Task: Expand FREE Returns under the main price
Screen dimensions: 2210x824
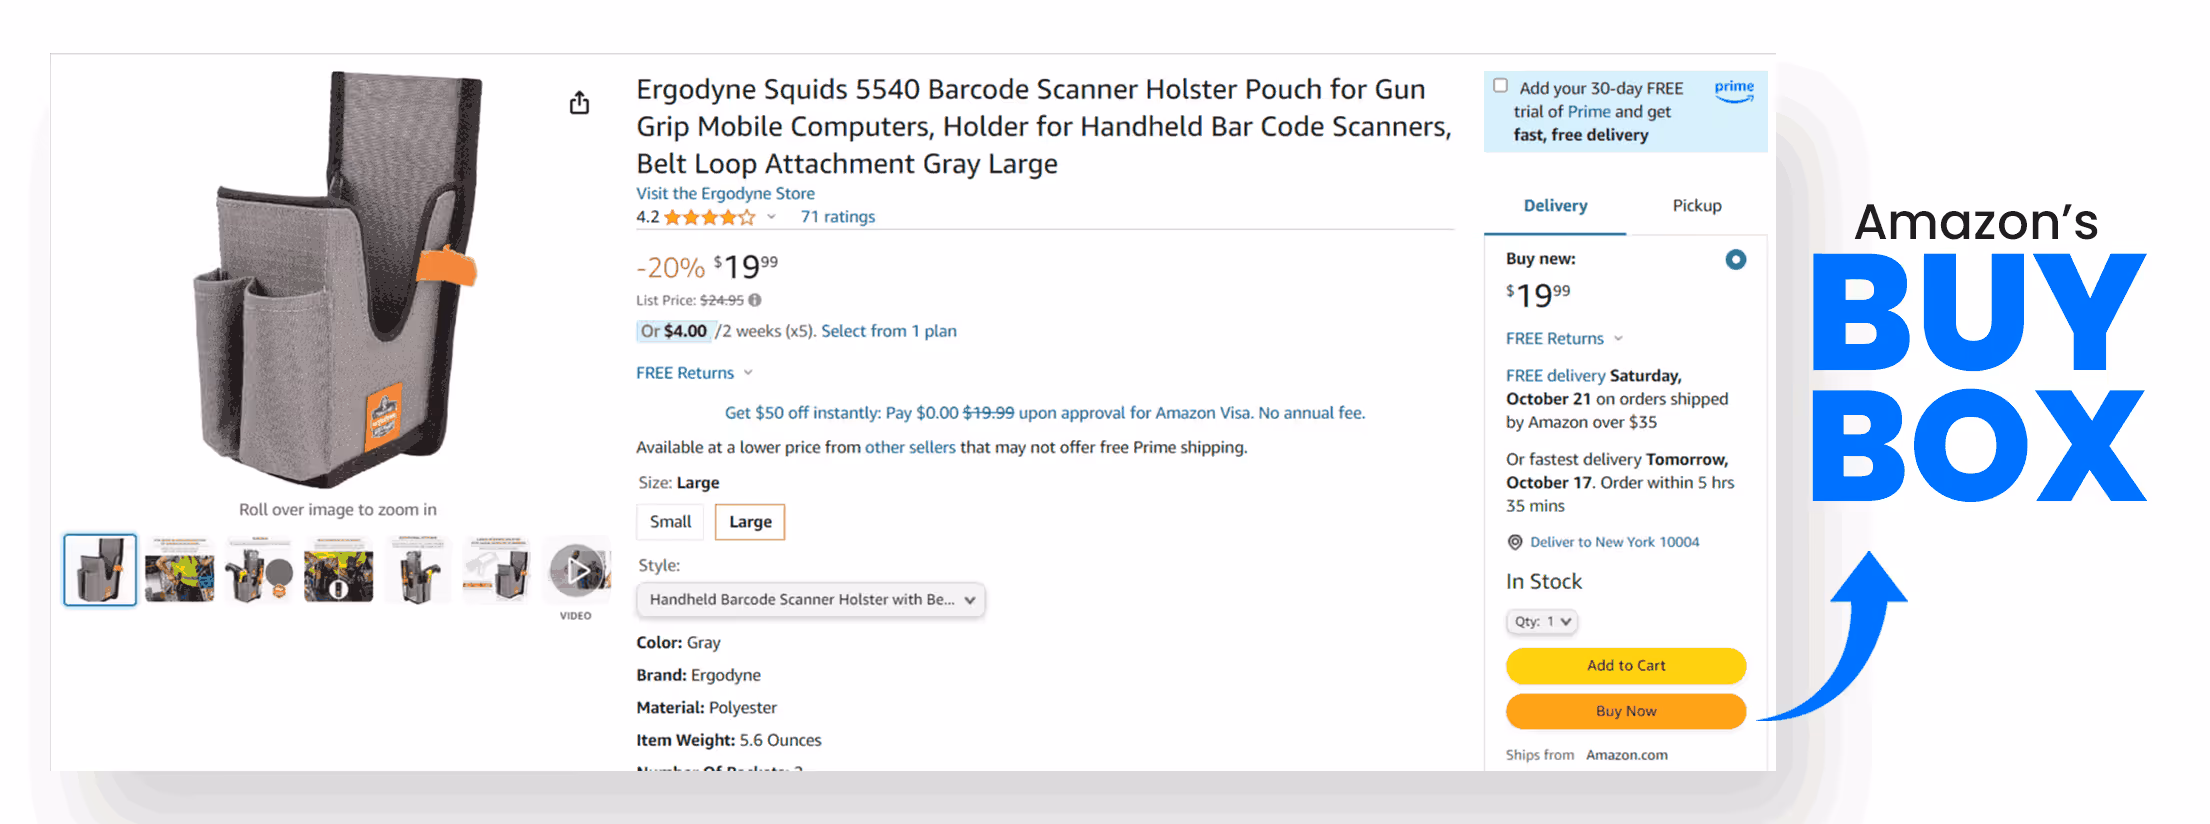Action: tap(694, 373)
